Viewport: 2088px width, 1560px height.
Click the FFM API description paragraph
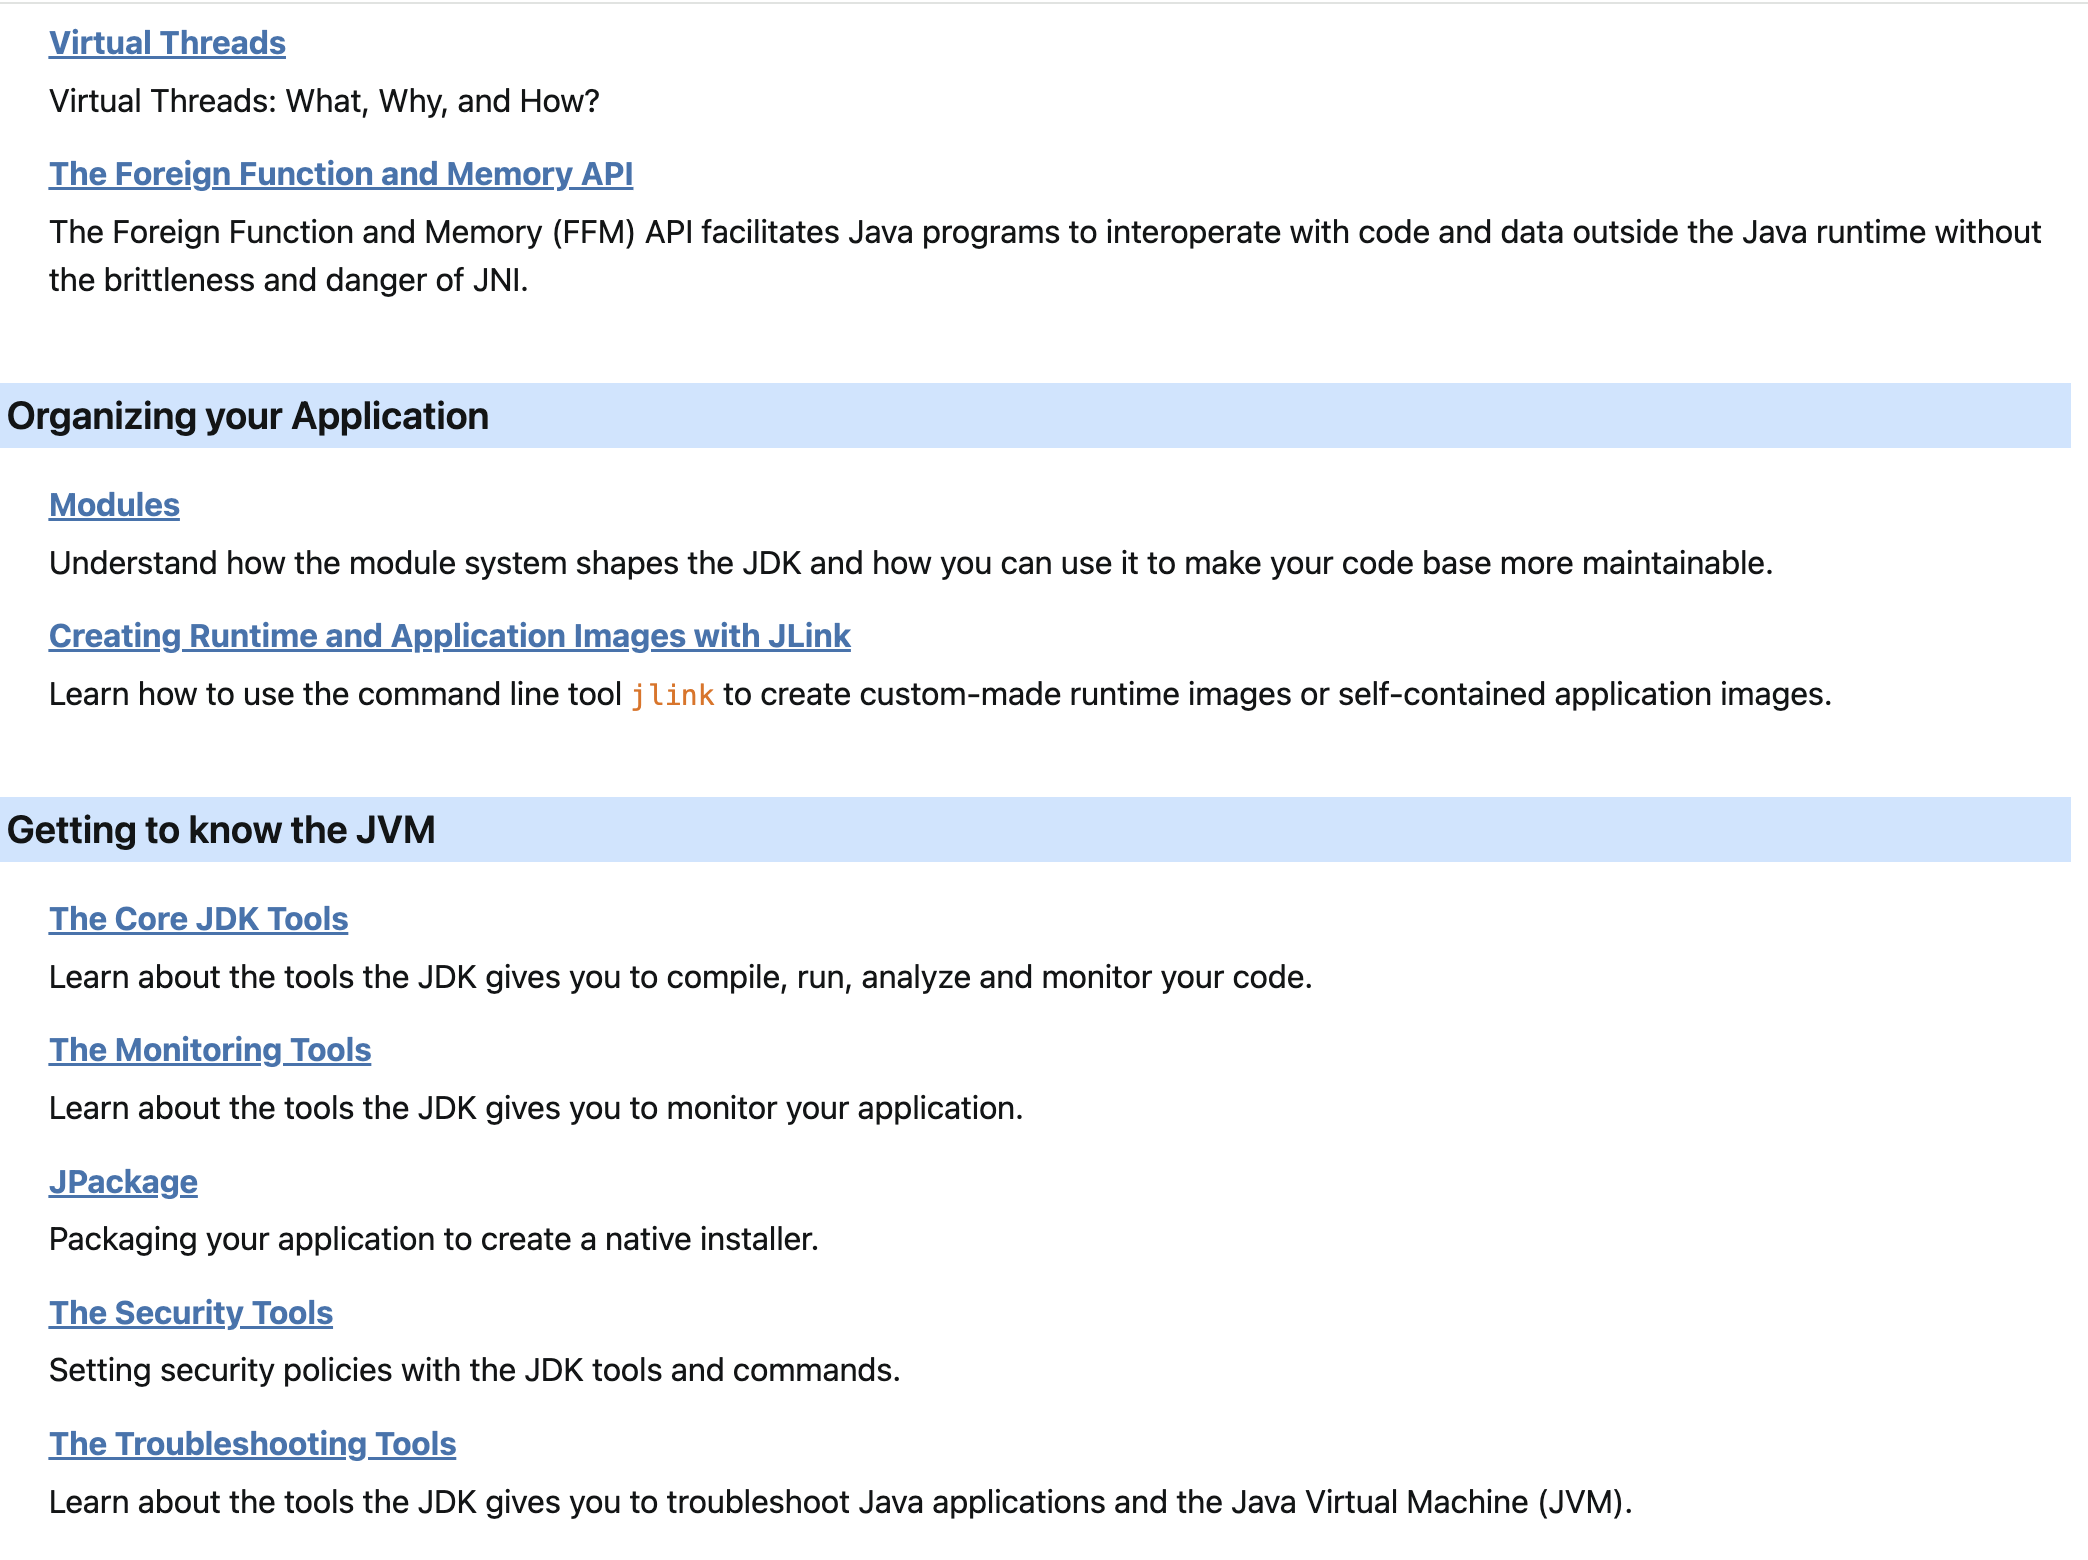[x=1044, y=256]
